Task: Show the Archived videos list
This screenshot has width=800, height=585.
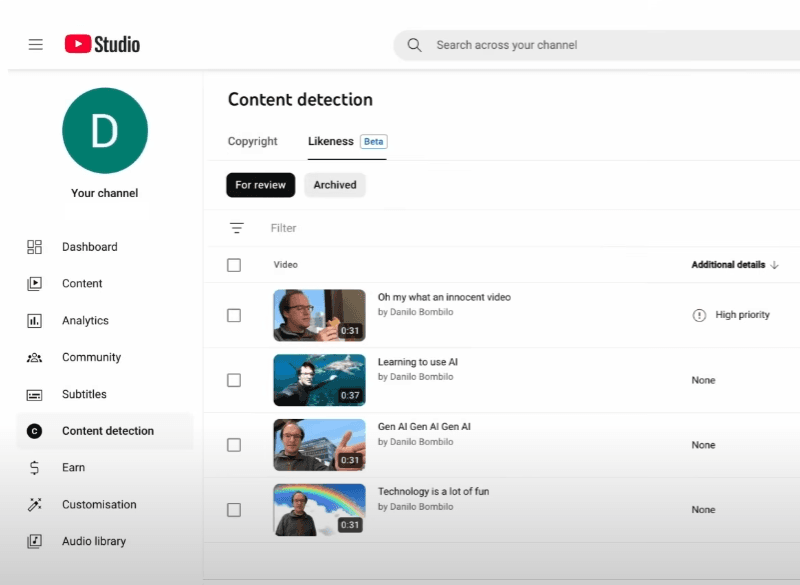Action: 335,185
